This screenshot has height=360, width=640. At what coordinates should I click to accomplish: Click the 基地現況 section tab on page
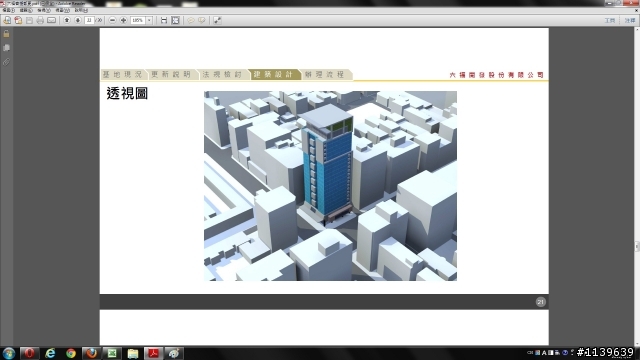tap(122, 74)
